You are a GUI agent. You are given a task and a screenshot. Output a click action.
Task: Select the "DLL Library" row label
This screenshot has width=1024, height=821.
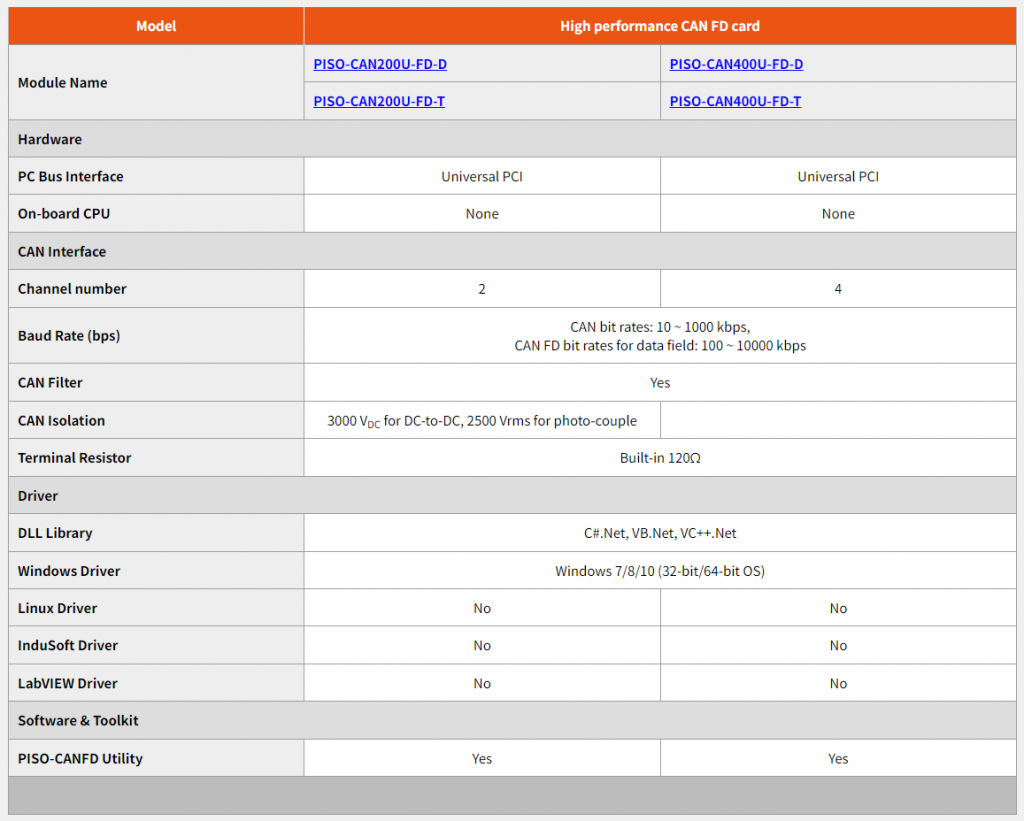55,533
